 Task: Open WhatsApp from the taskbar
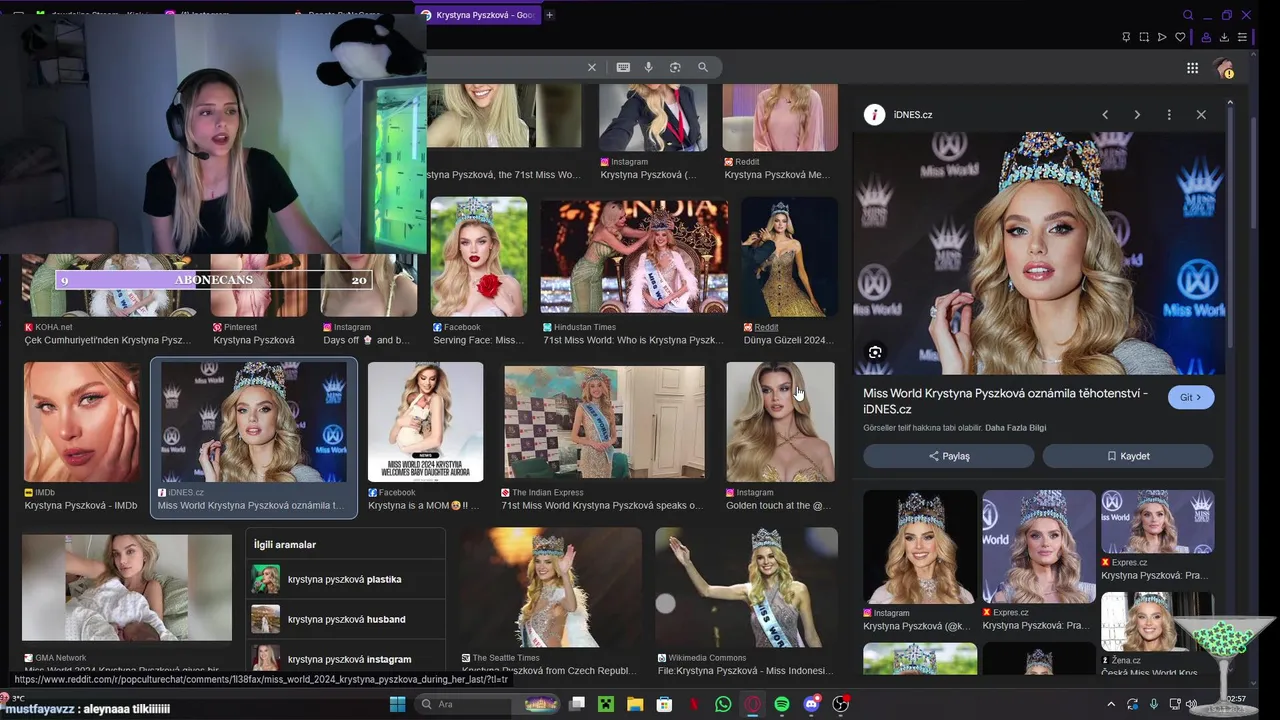[x=723, y=704]
